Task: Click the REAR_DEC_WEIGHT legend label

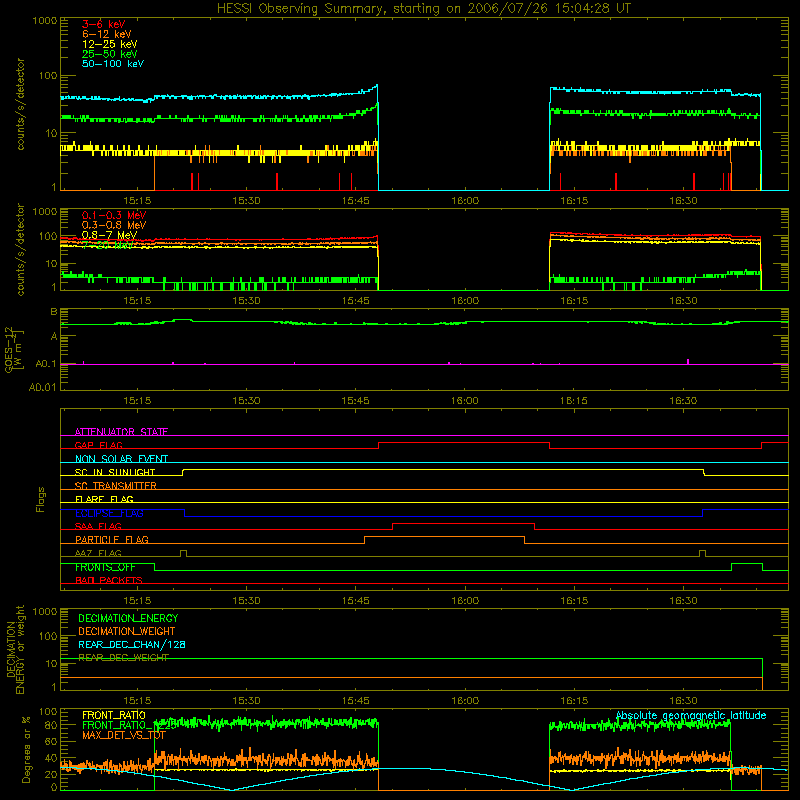Action: (x=123, y=658)
